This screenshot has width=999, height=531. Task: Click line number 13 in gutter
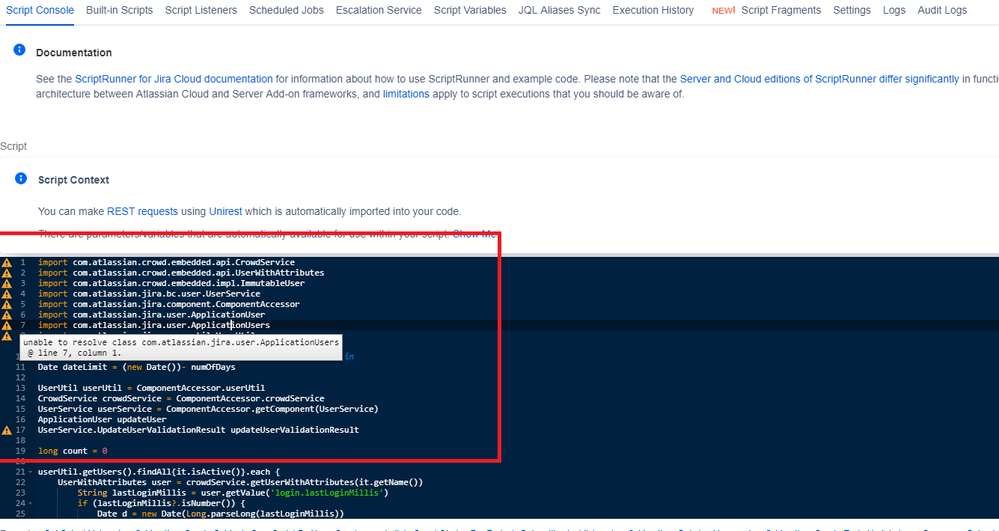point(20,388)
